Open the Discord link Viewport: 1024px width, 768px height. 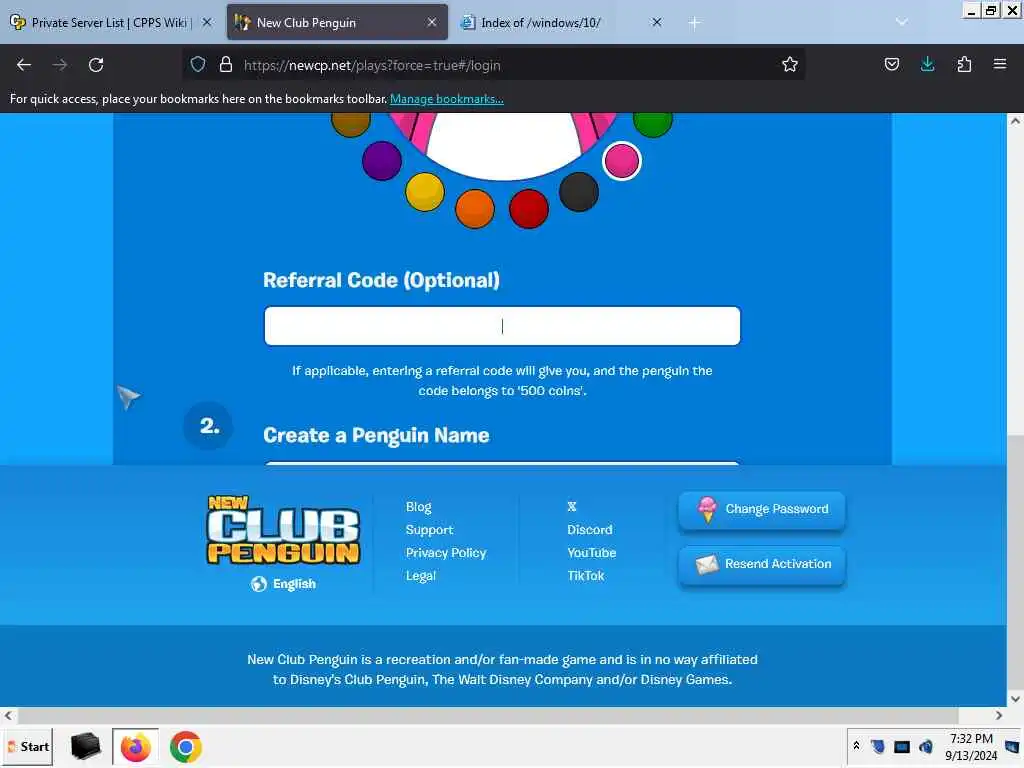590,530
